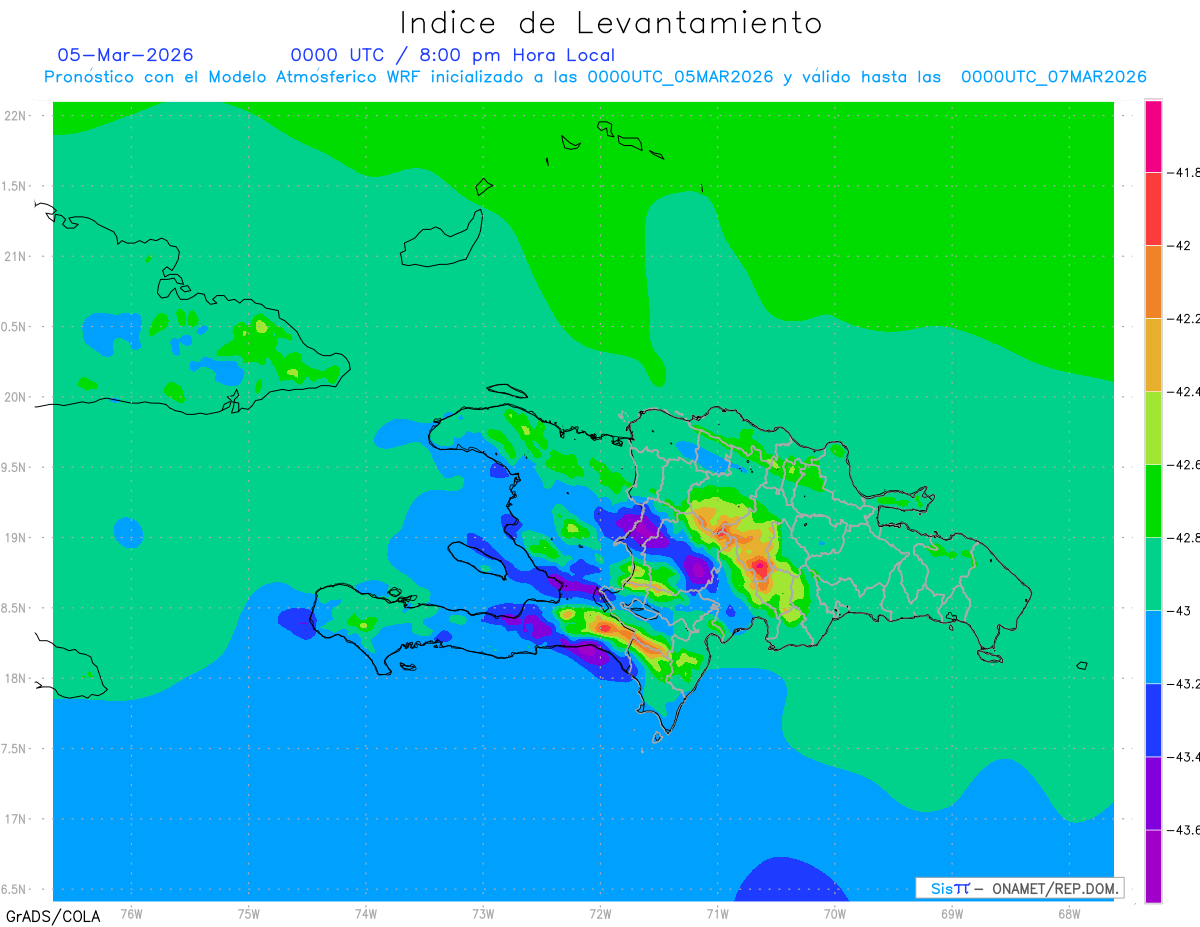Image resolution: width=1200 pixels, height=927 pixels.
Task: Click the '-43.2' legend value
Action: [1185, 684]
